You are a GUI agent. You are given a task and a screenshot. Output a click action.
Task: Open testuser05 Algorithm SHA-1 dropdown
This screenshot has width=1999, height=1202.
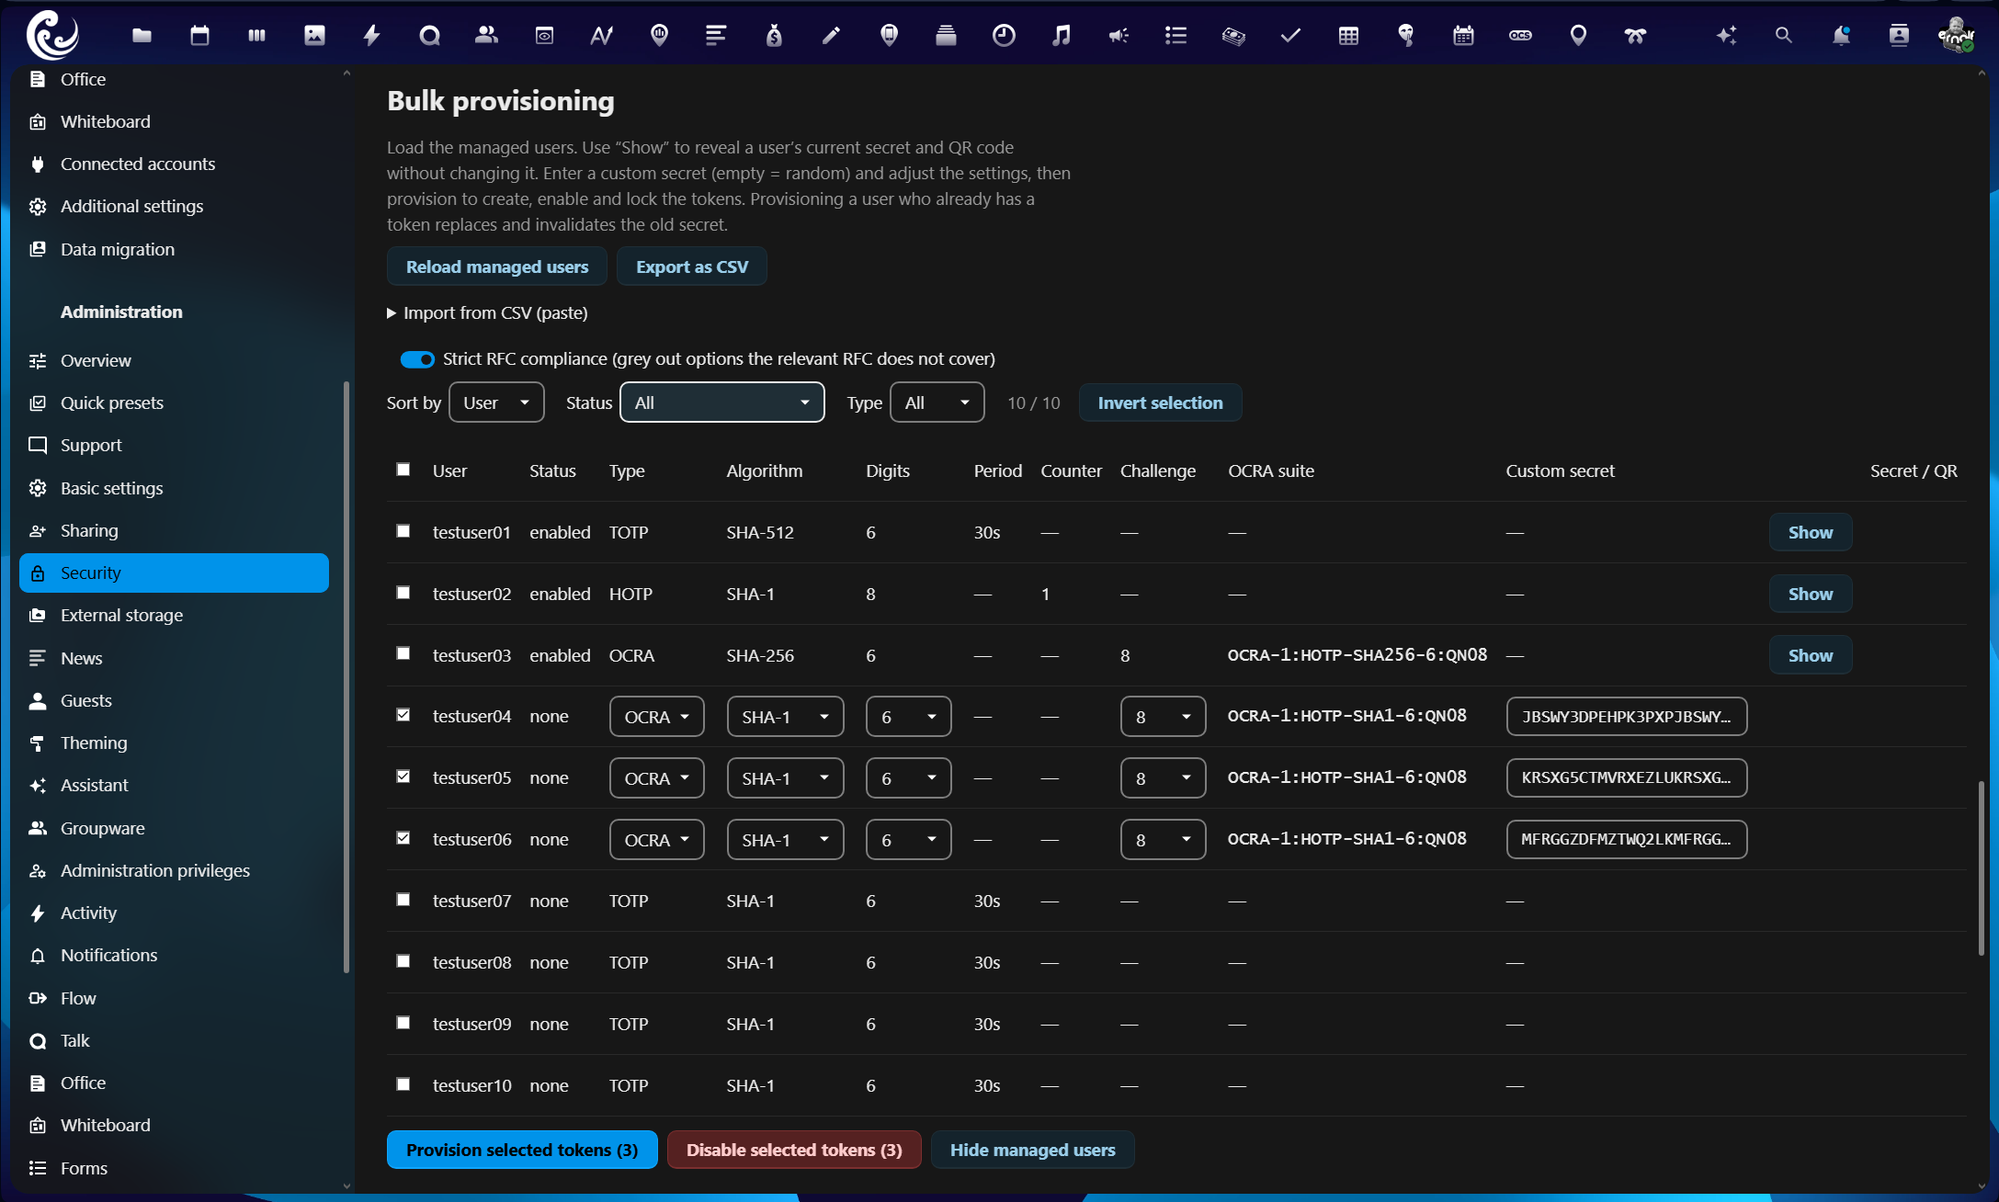(785, 778)
